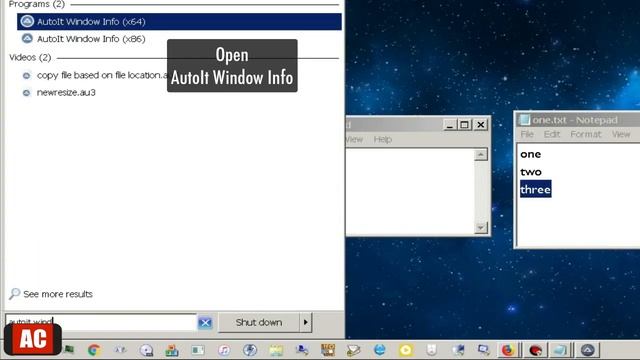Click highlighted word 'three' in one.txt
This screenshot has height=360, width=640.
pyautogui.click(x=536, y=189)
